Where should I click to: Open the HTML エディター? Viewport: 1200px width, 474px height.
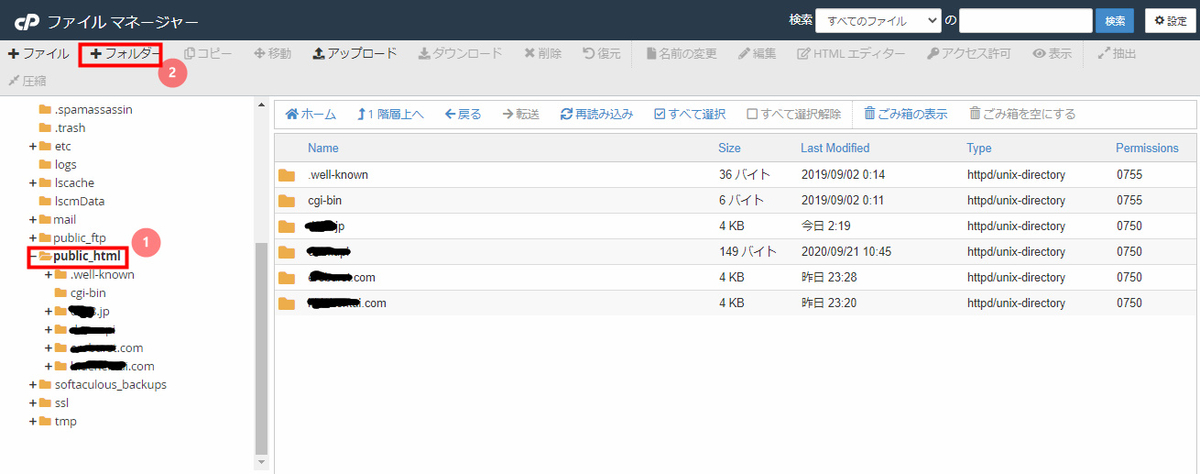coord(852,53)
